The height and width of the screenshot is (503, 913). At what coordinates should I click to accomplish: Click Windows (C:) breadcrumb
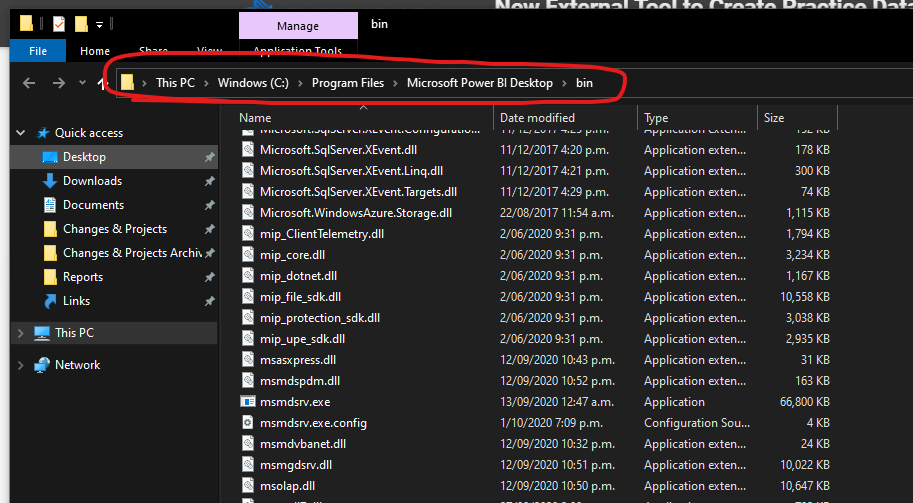coord(253,83)
